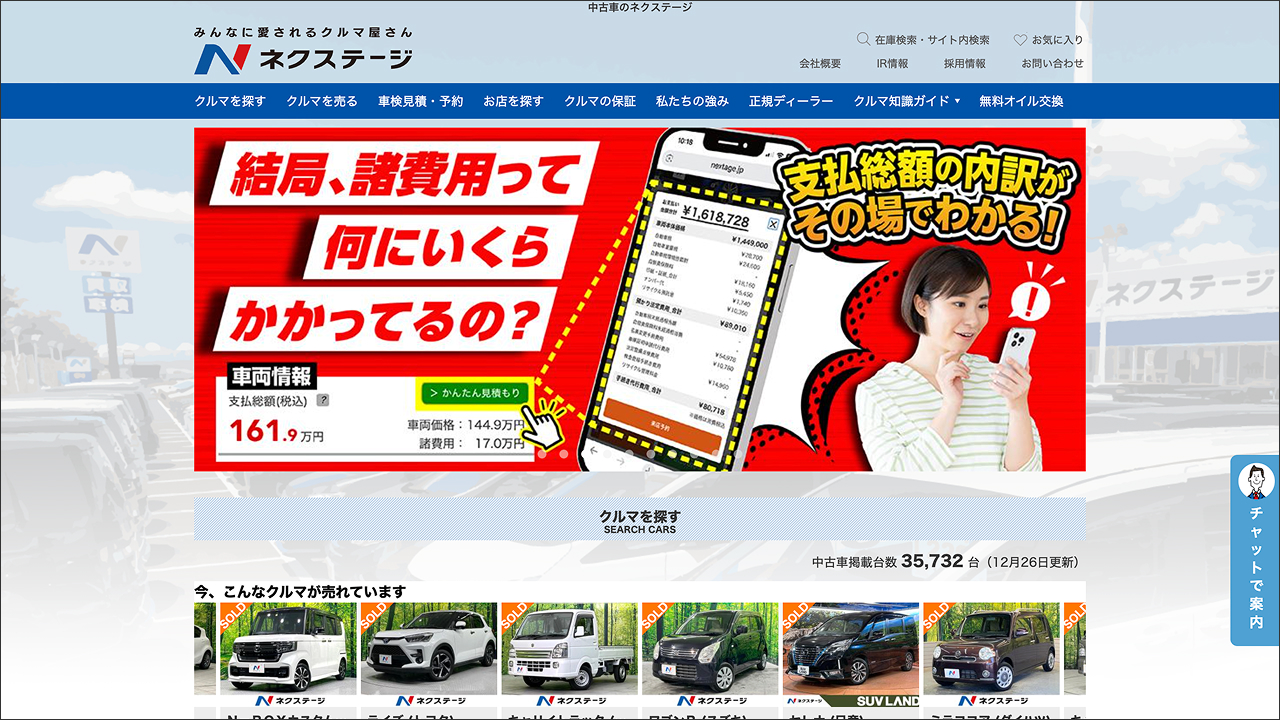Click the heart icon next to お気に入り
The height and width of the screenshot is (720, 1280).
point(1022,39)
